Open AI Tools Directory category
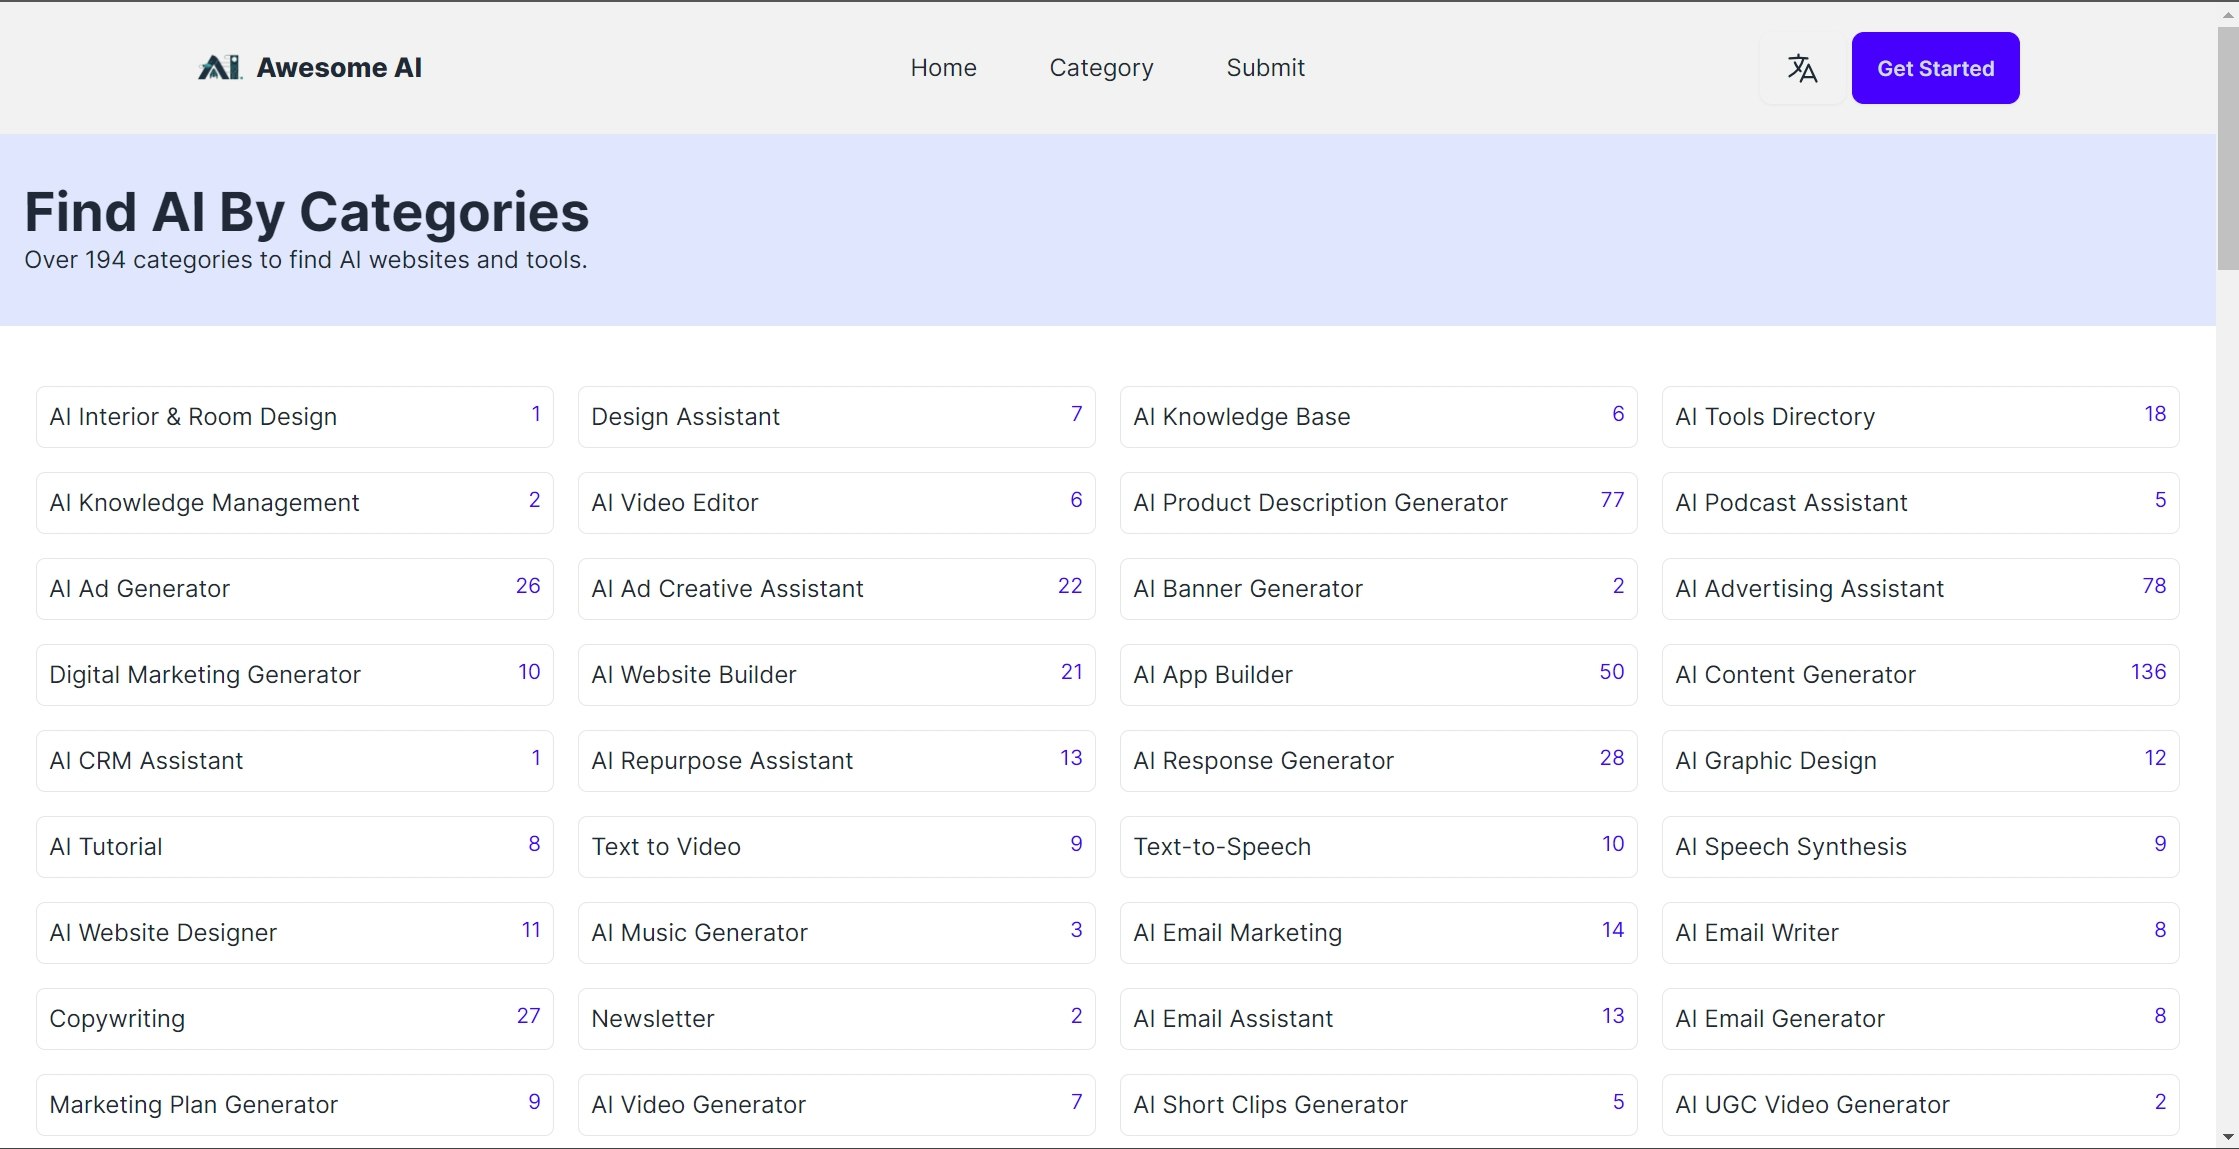Image resolution: width=2239 pixels, height=1149 pixels. pos(1920,417)
